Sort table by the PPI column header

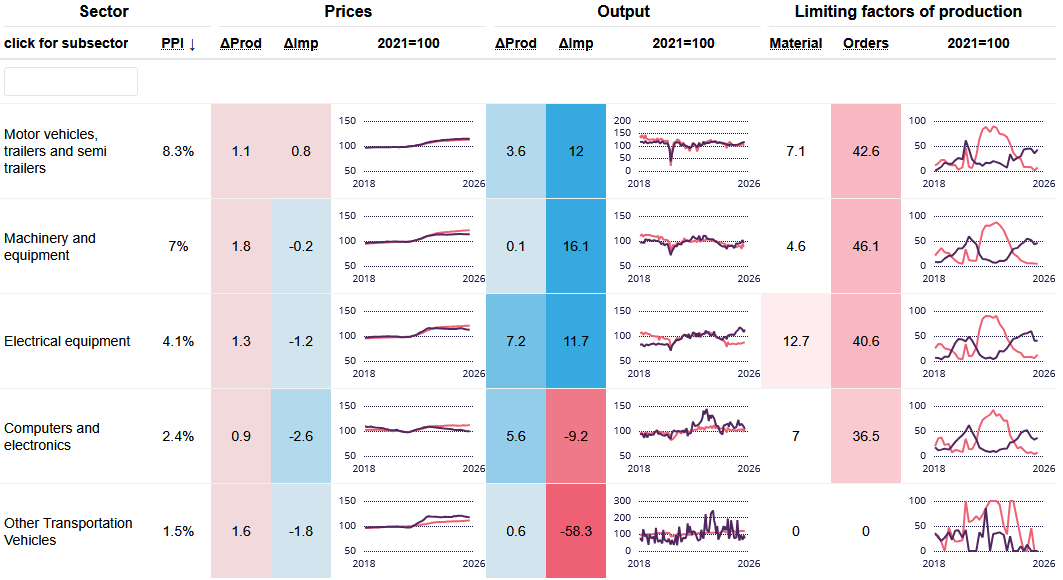pos(178,44)
